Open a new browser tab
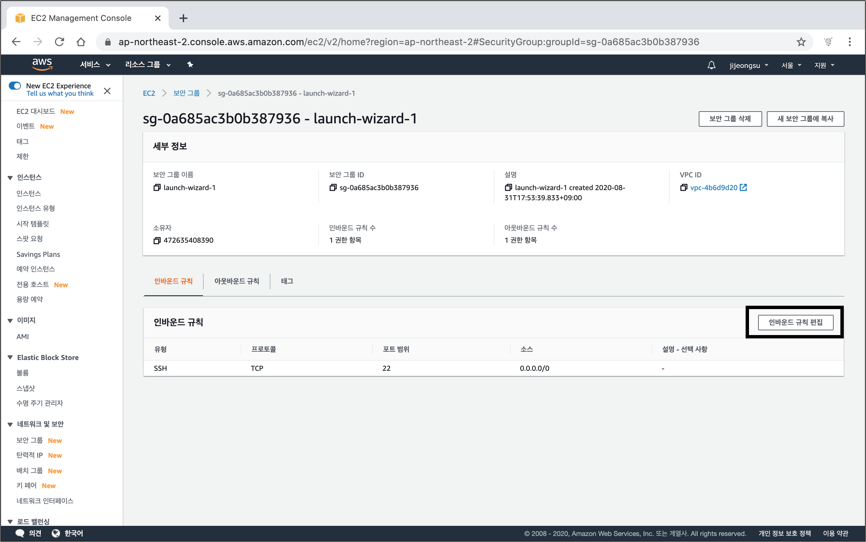 (183, 18)
